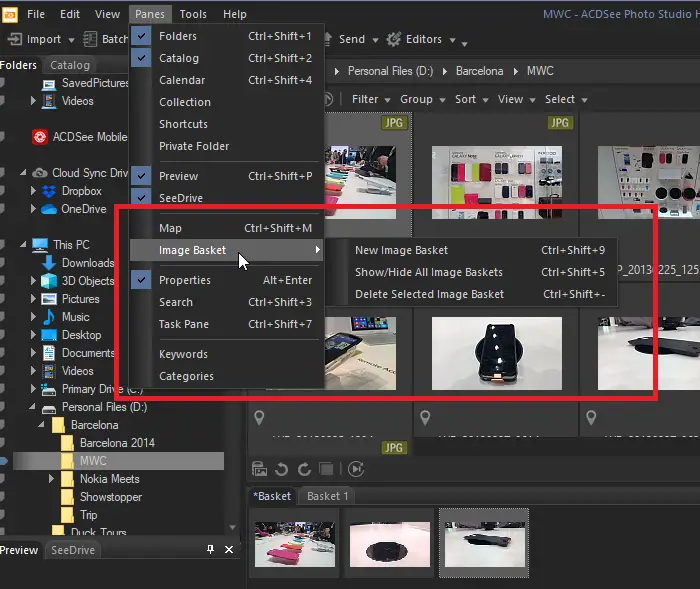Screen dimensions: 700x589
Task: Switch to the Catalog tab
Action: (x=70, y=65)
